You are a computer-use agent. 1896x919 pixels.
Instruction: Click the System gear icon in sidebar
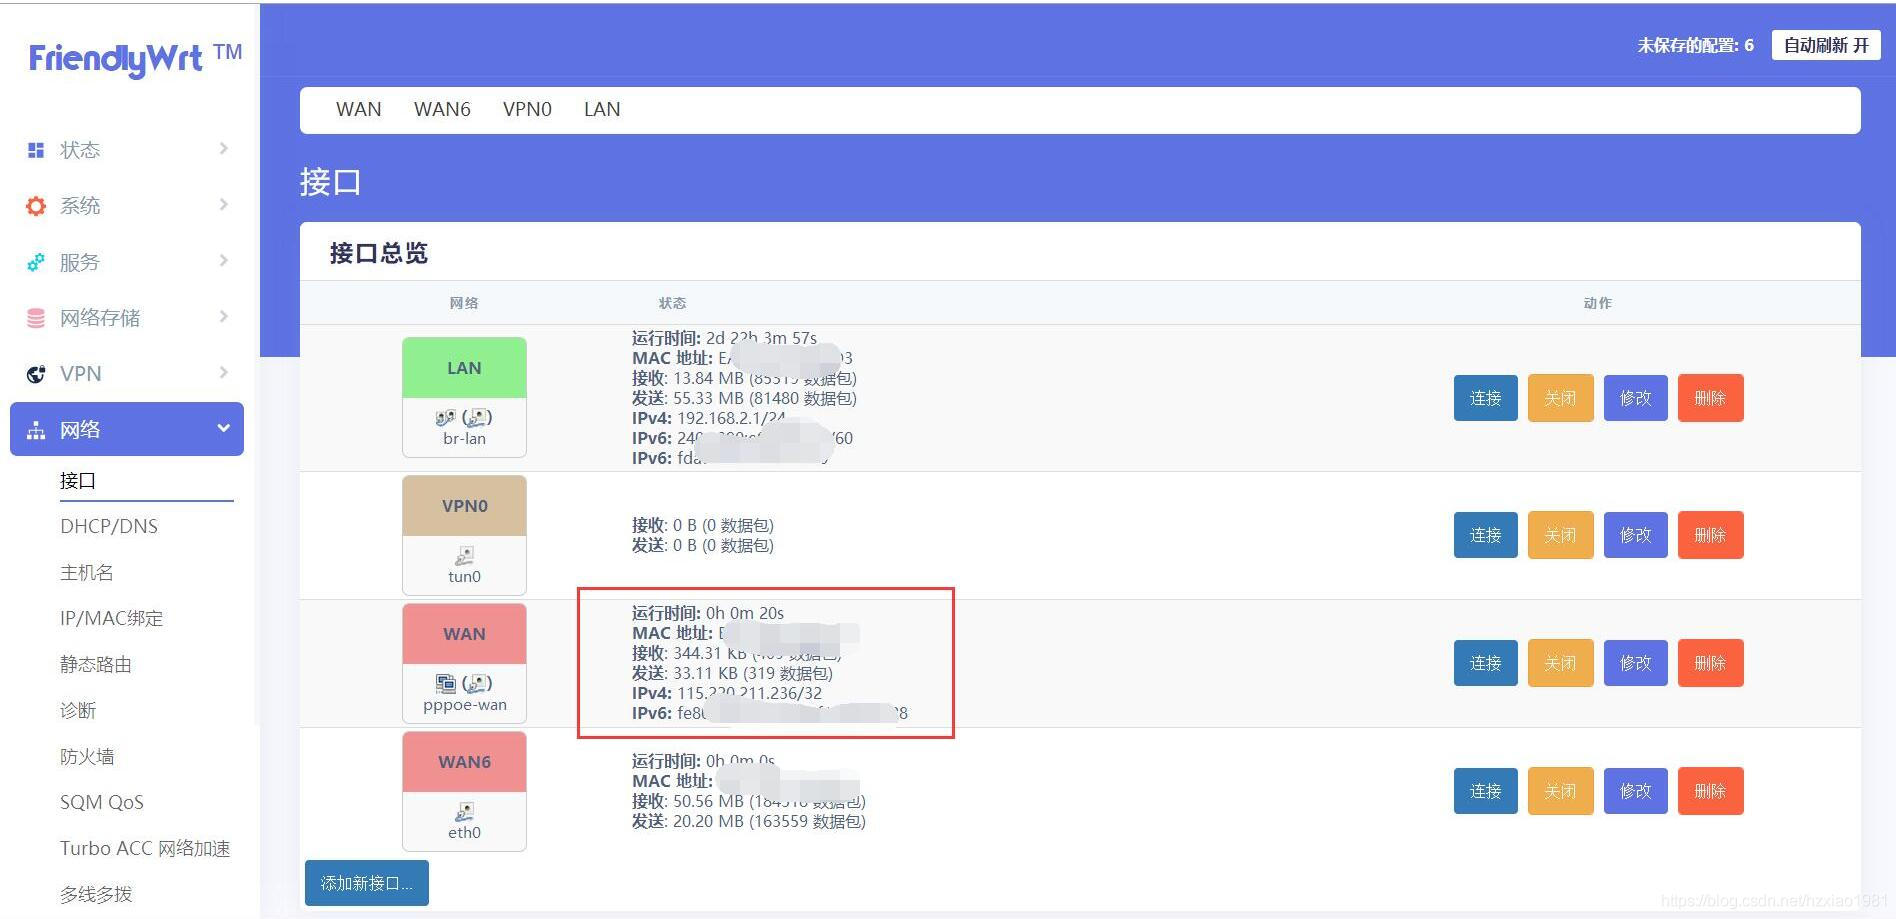[x=36, y=206]
